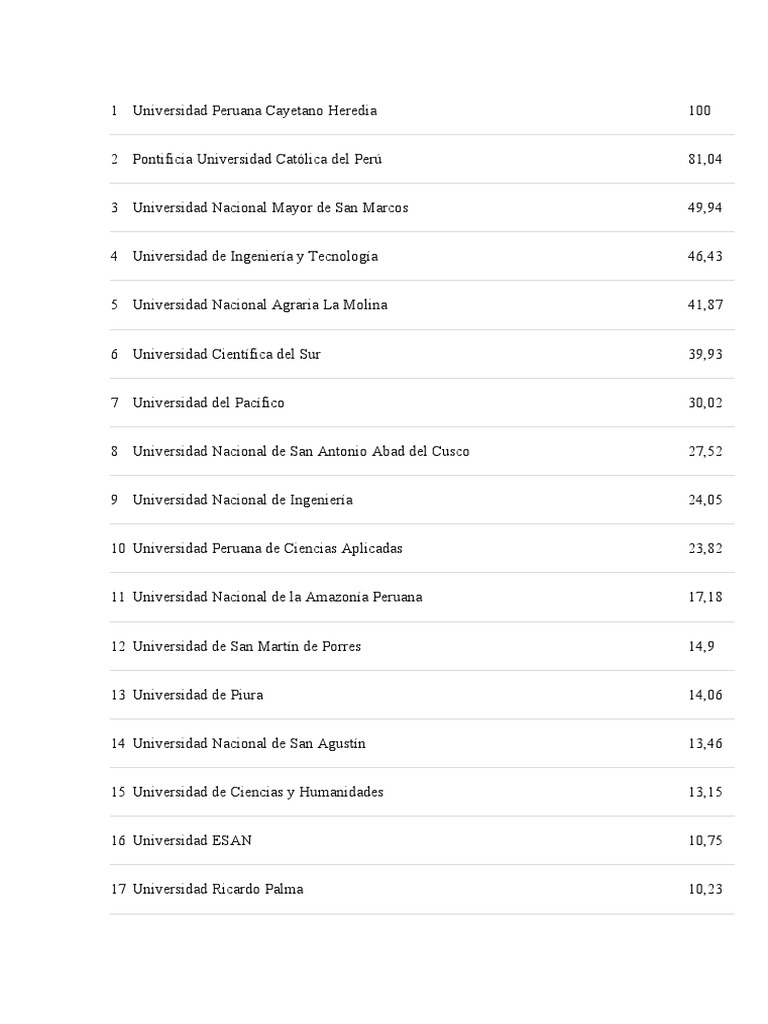Viewport: 768px width, 1024px height.
Task: Select Universidad Nacional de San Agustín
Action: click(249, 743)
